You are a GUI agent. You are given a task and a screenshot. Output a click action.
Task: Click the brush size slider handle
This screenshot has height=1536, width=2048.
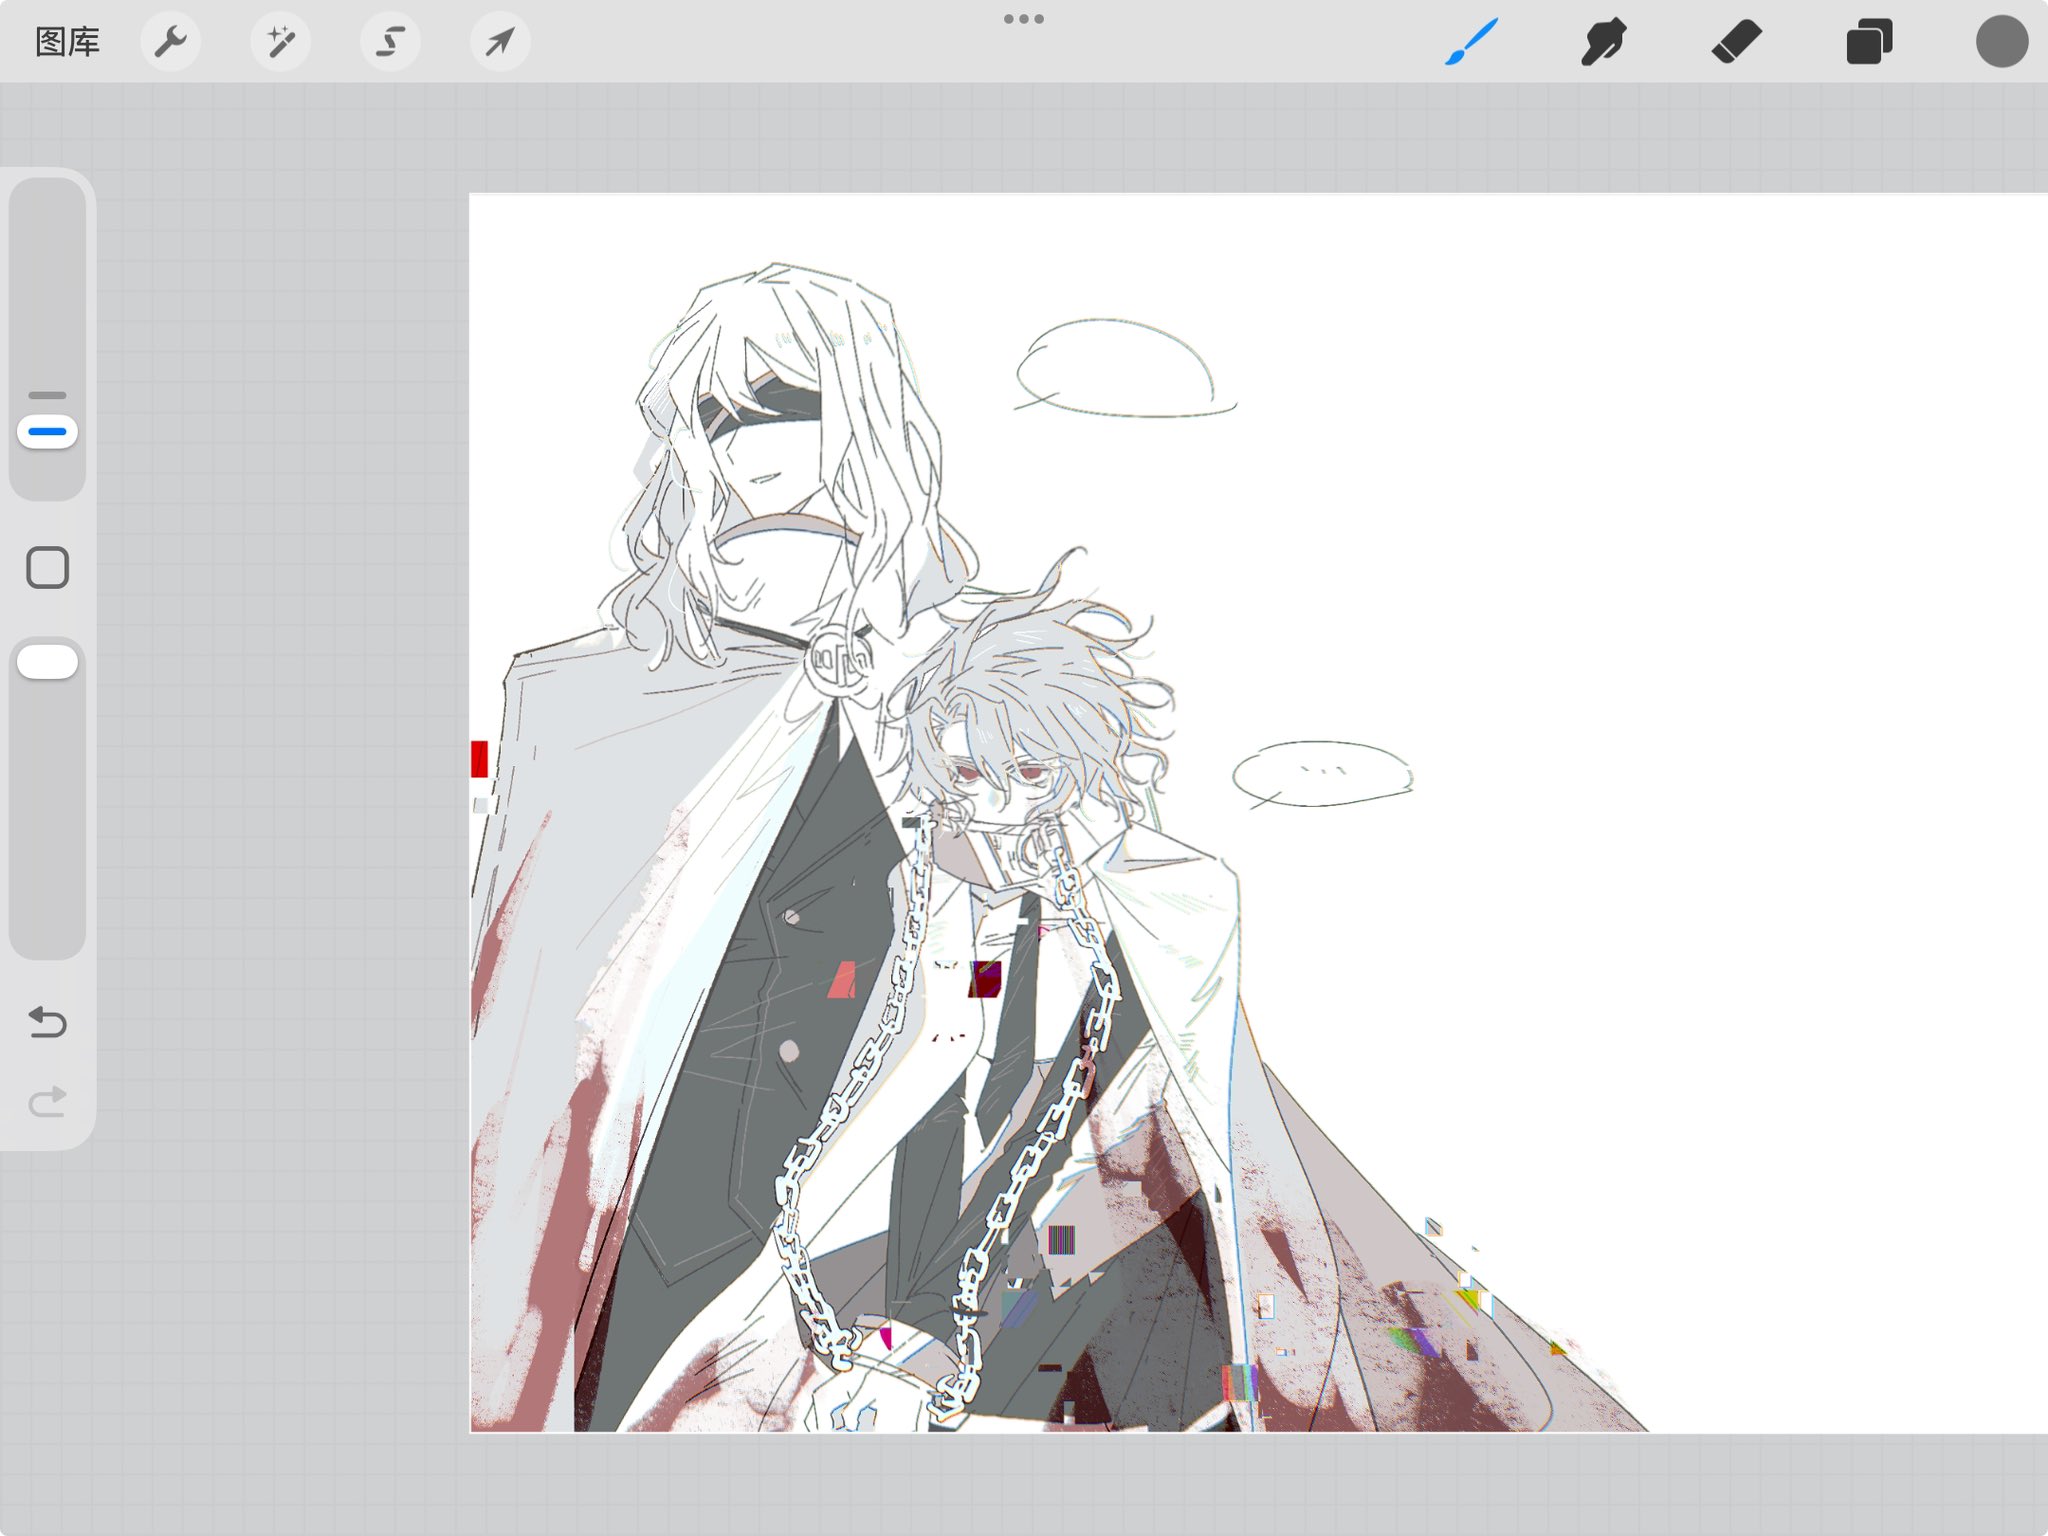click(47, 432)
